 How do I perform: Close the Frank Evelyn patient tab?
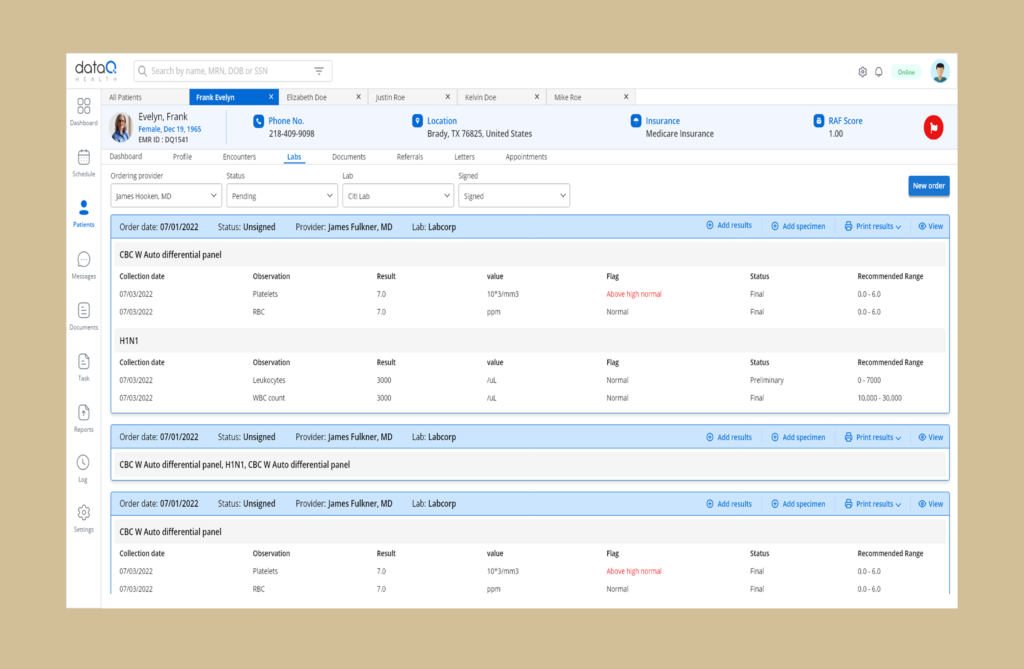tap(271, 97)
